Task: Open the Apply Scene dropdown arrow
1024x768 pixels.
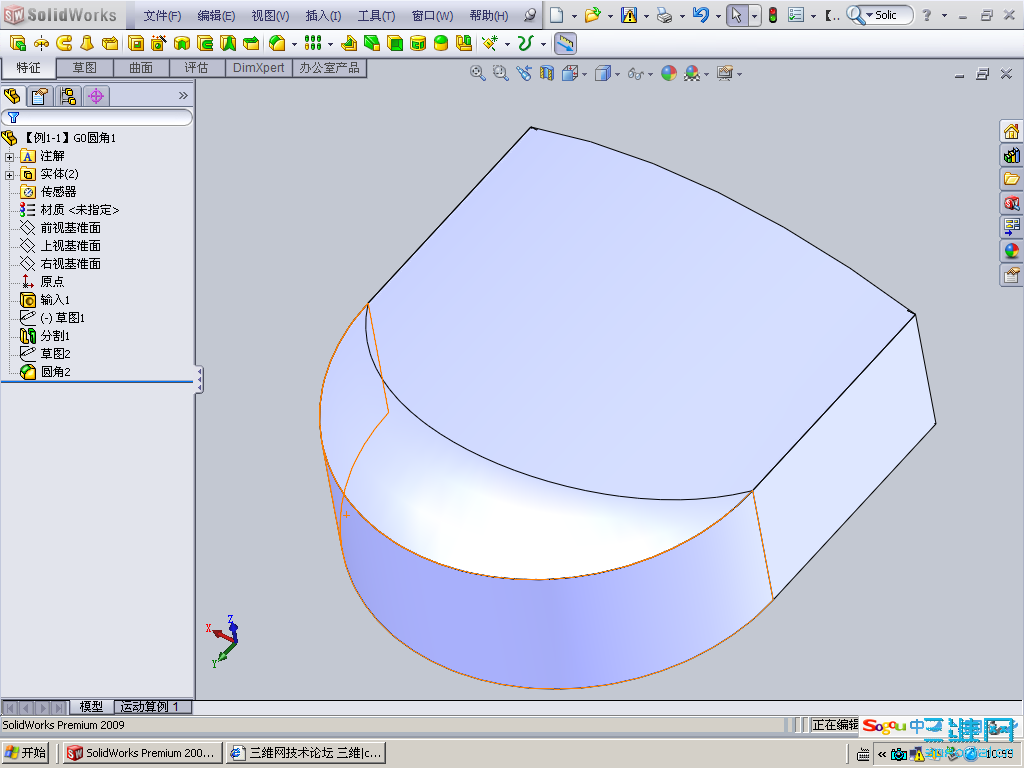Action: 707,74
